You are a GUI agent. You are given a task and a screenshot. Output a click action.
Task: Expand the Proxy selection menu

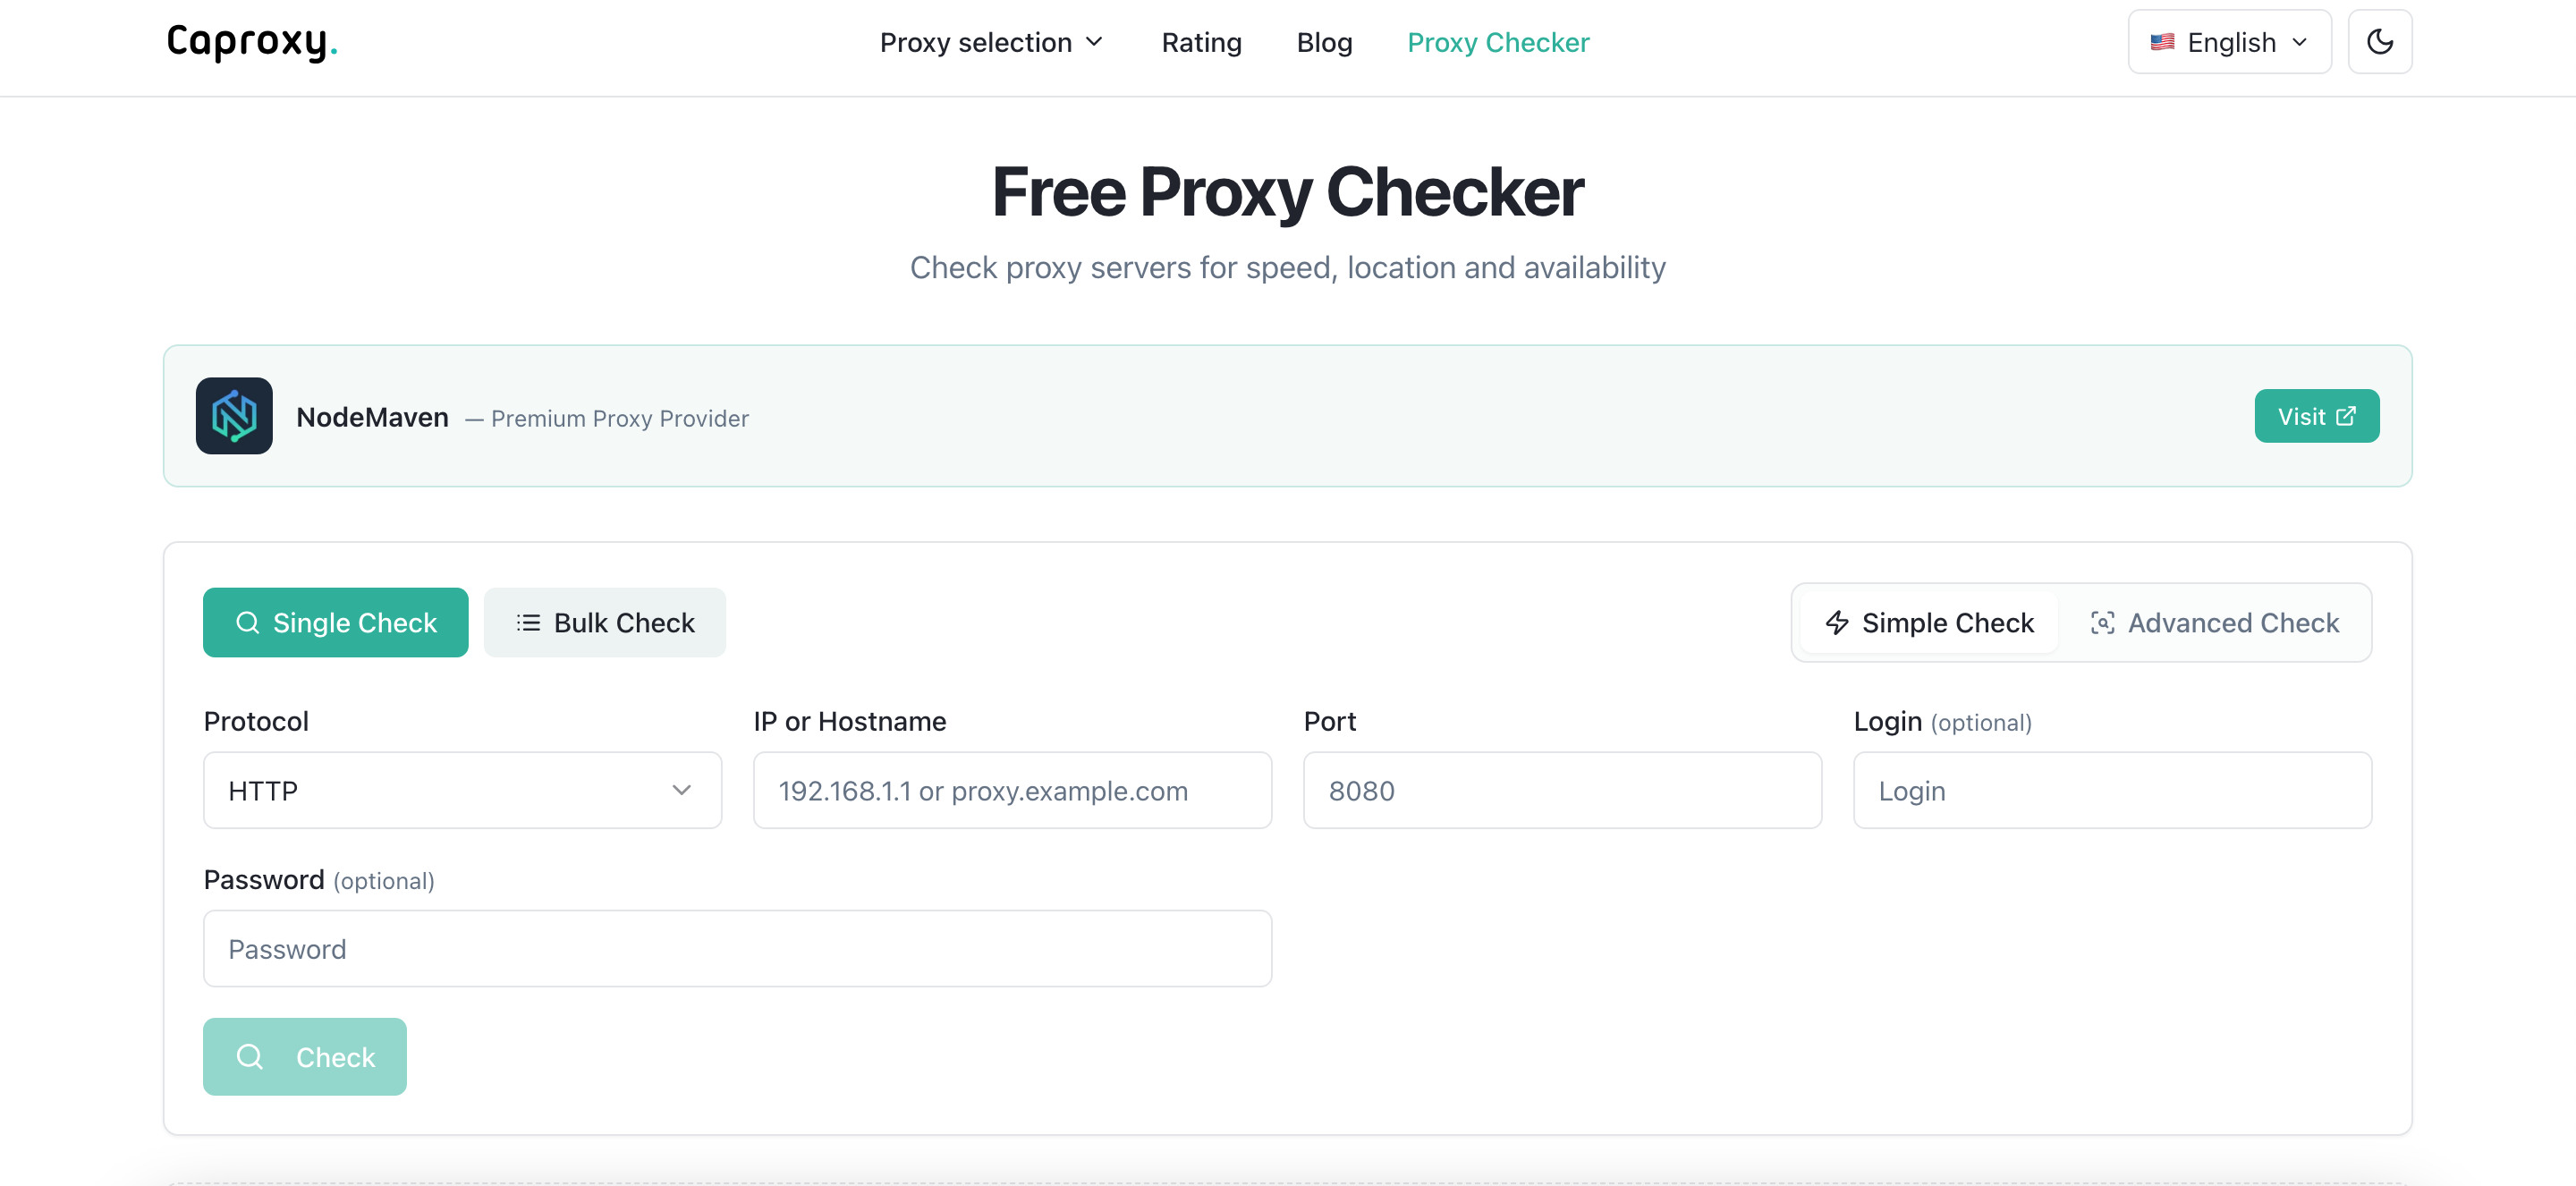[x=991, y=42]
